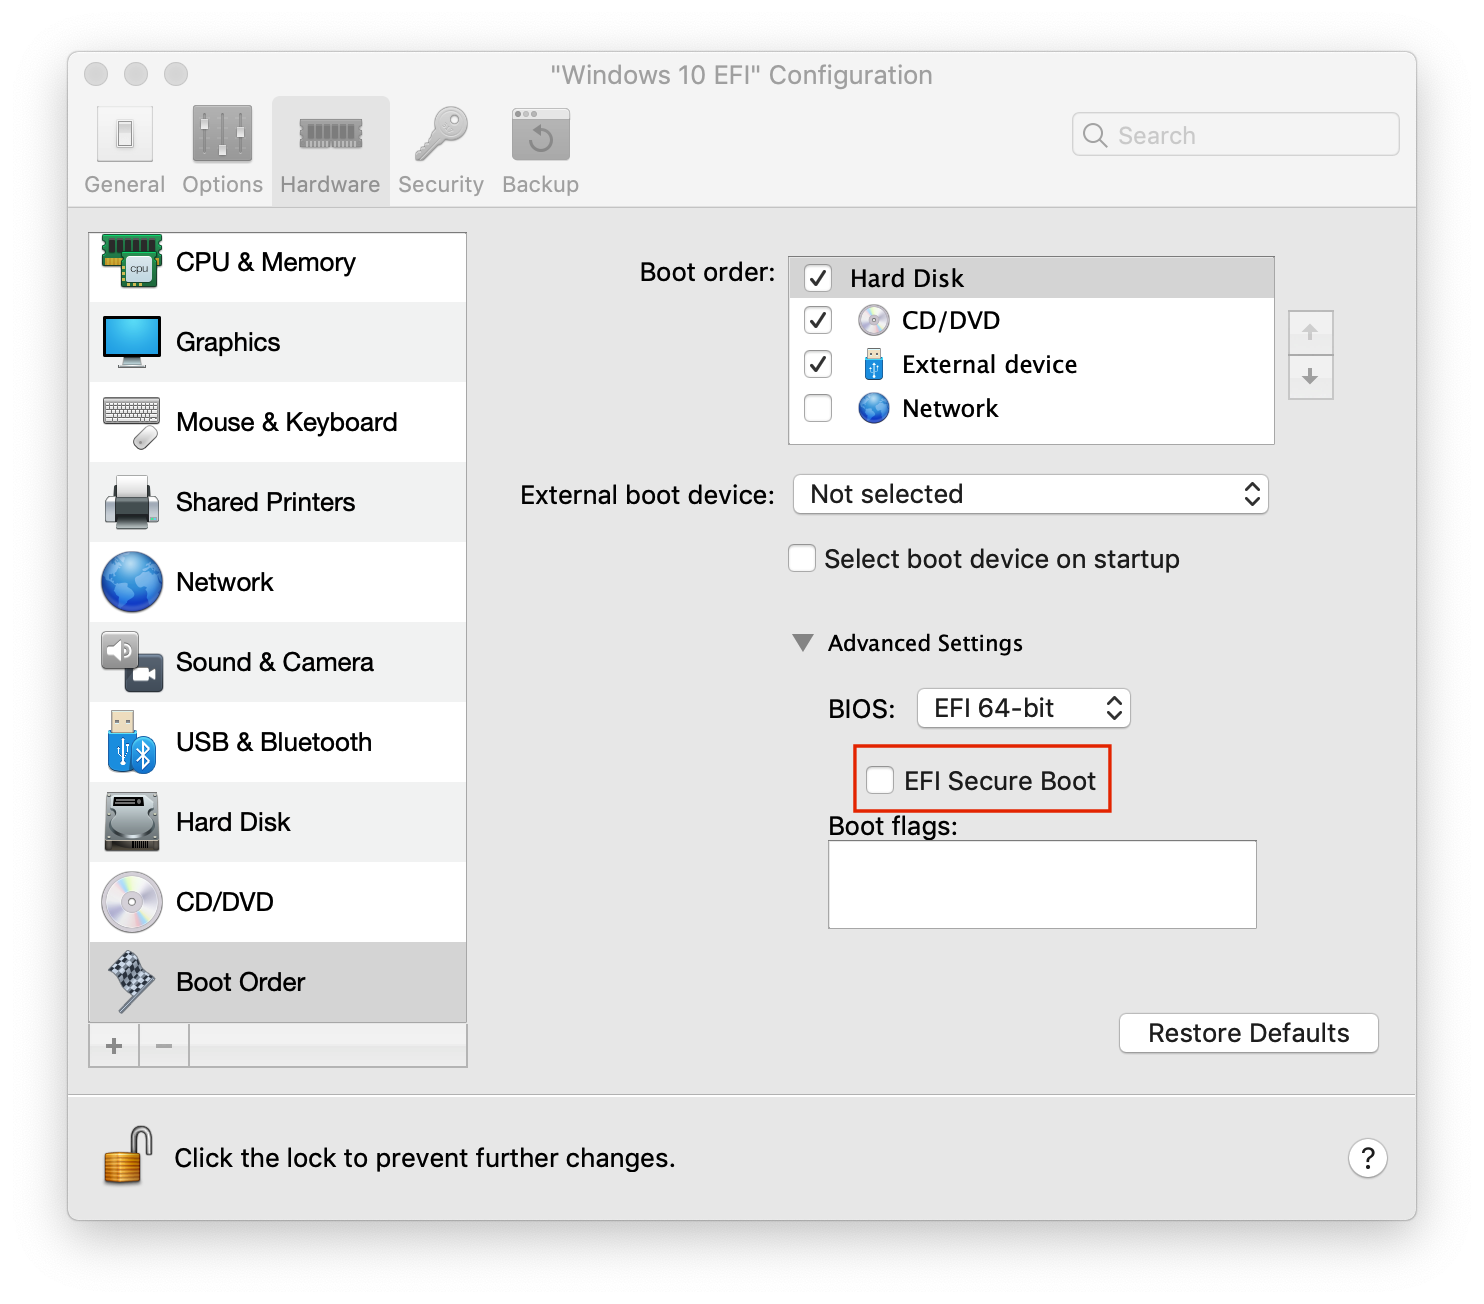
Task: Click the CD/DVD disc icon in boot order
Action: coord(874,320)
